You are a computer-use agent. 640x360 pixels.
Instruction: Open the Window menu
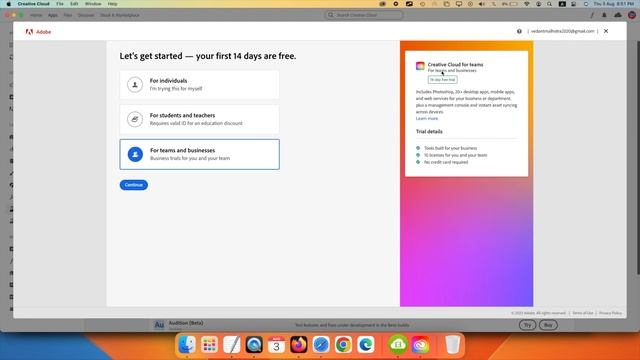click(x=93, y=4)
